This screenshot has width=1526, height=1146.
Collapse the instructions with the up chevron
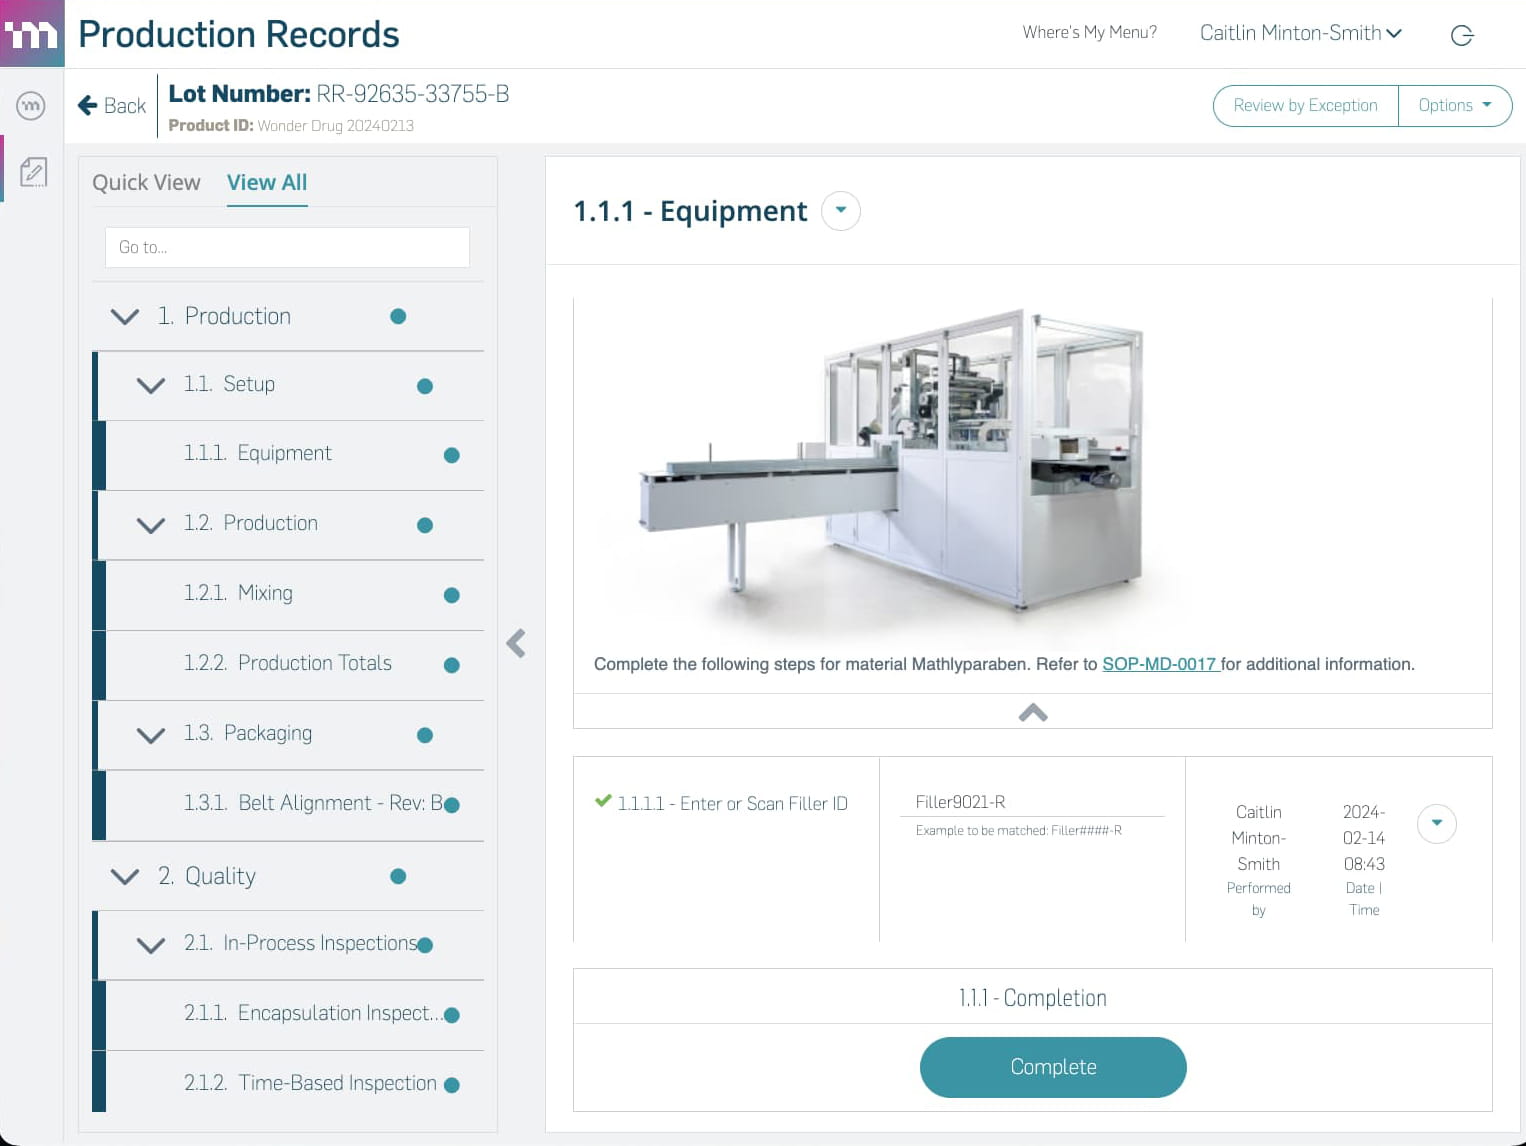tap(1033, 712)
